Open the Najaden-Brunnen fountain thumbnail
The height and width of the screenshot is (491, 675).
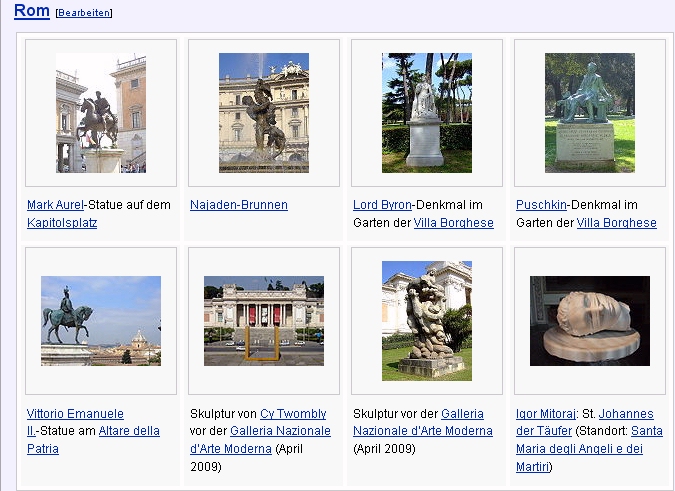pos(264,113)
